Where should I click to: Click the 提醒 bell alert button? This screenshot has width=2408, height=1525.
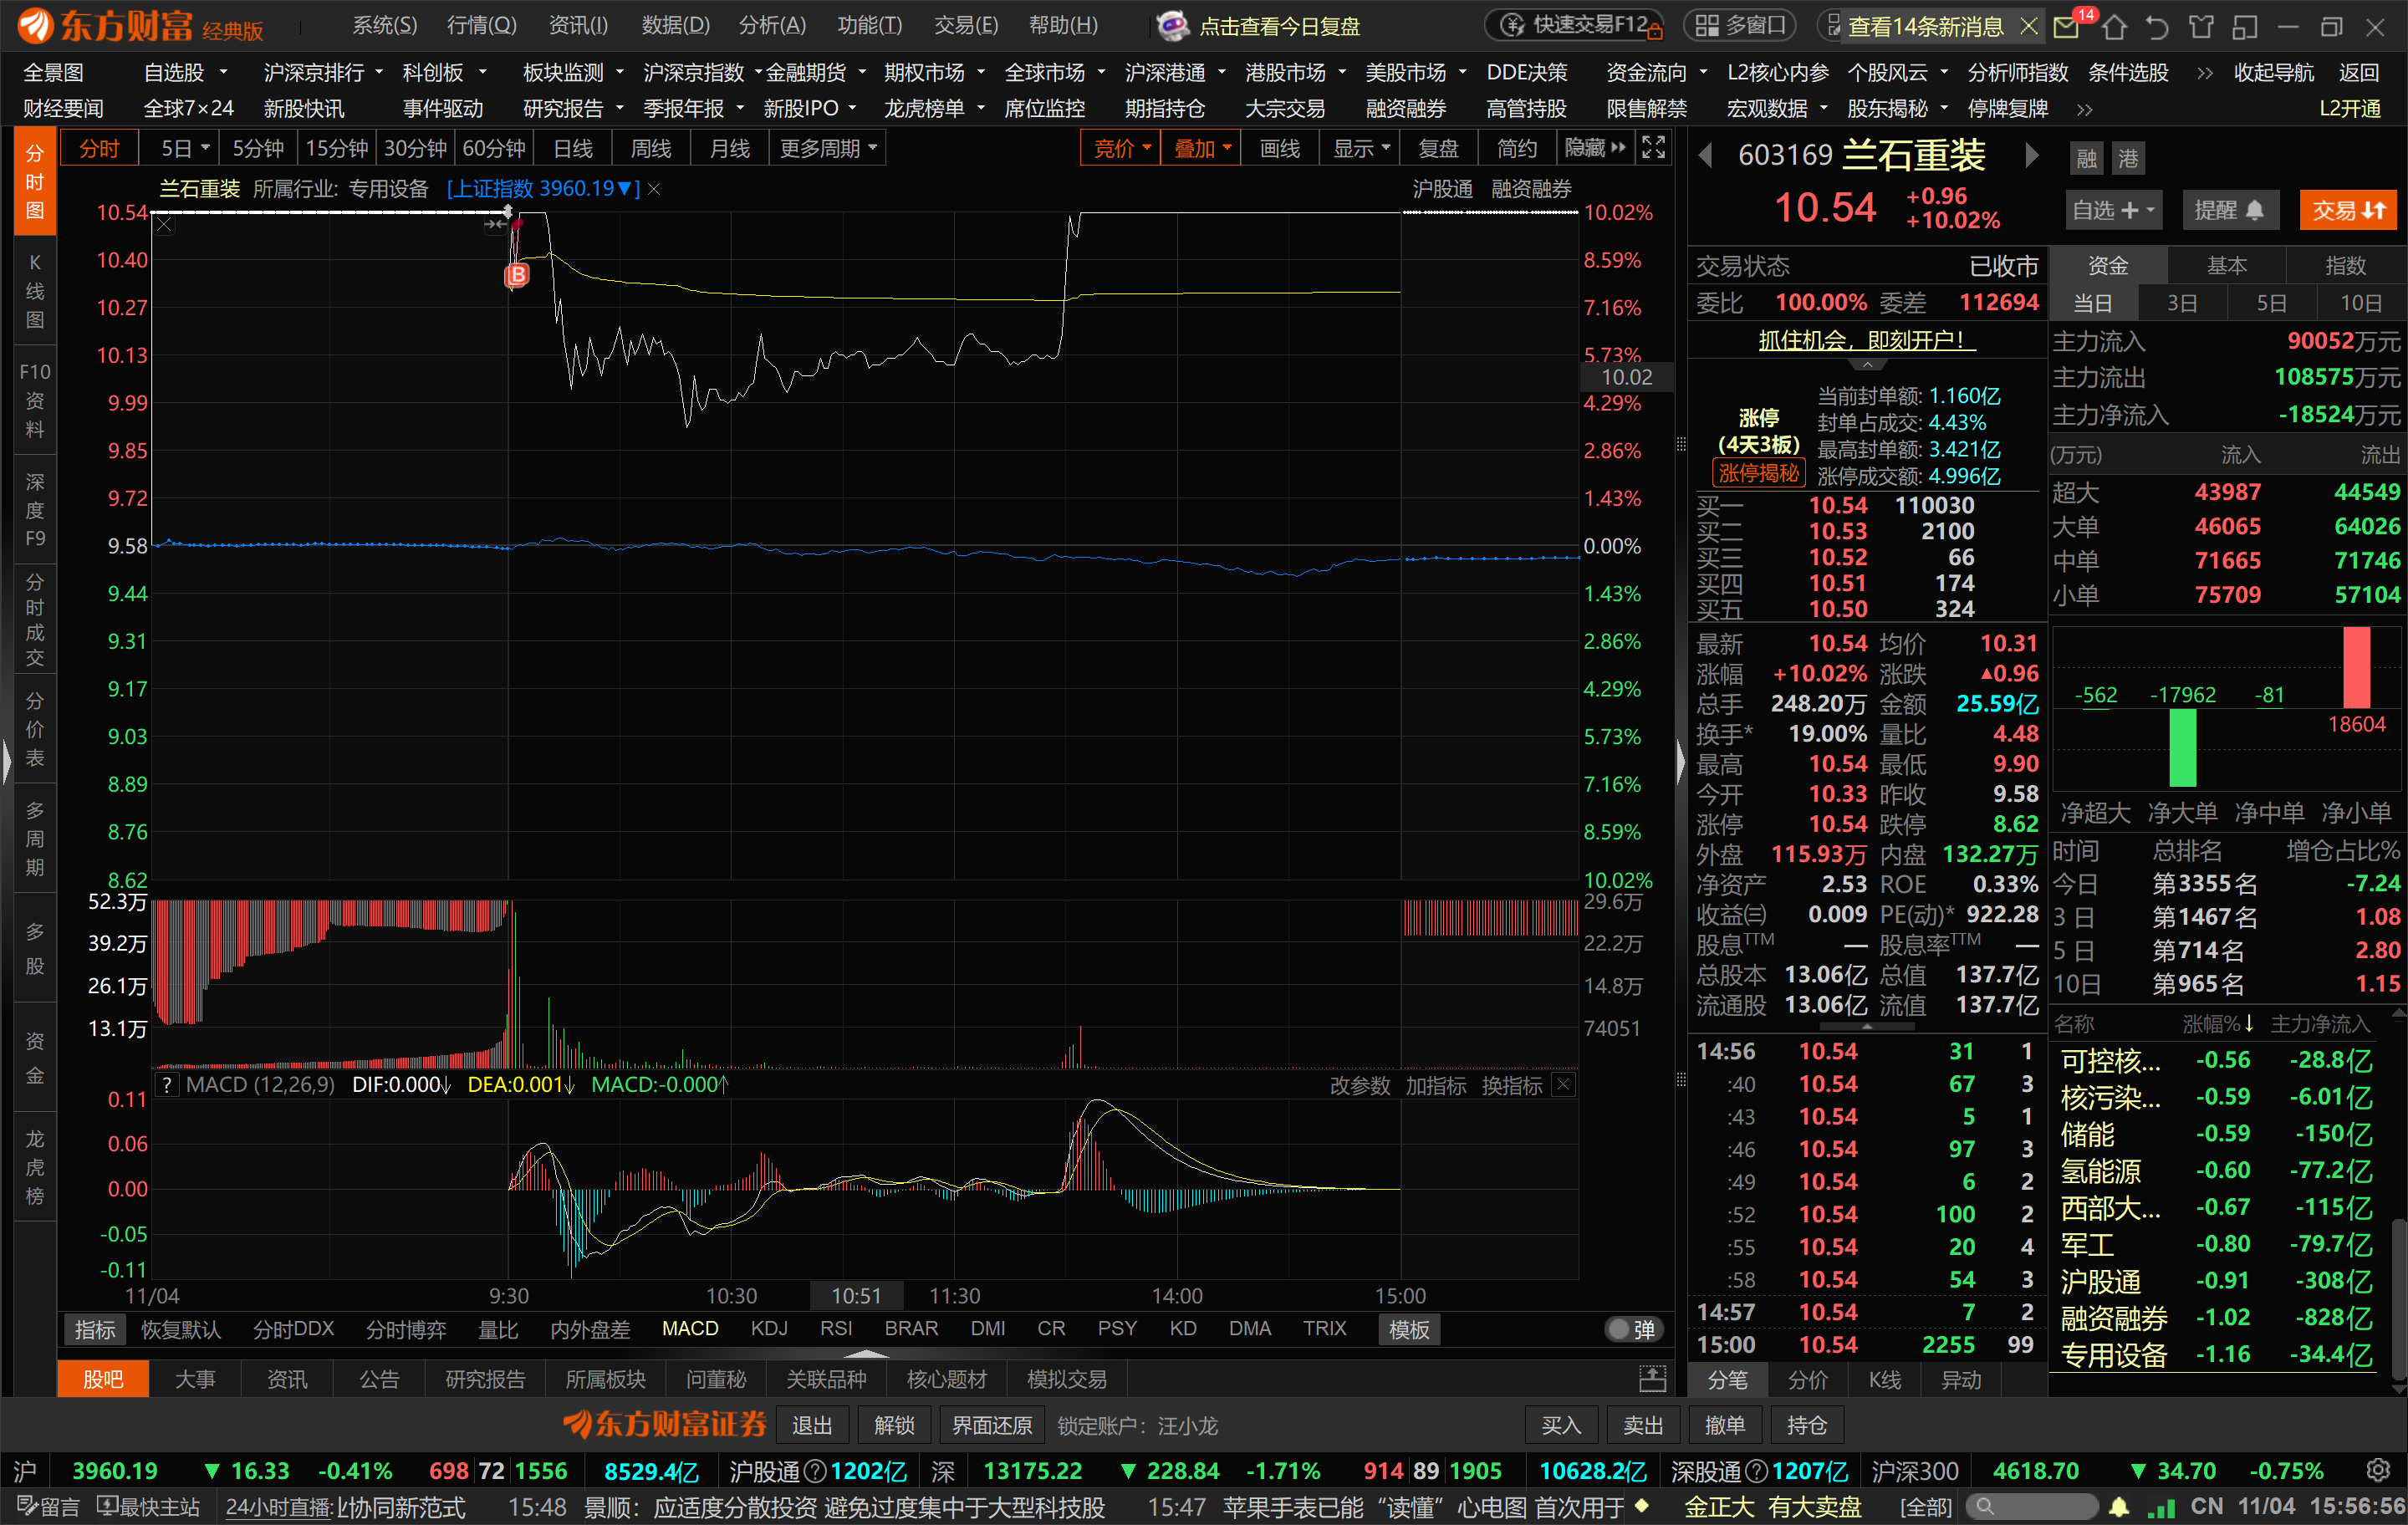(x=2229, y=210)
